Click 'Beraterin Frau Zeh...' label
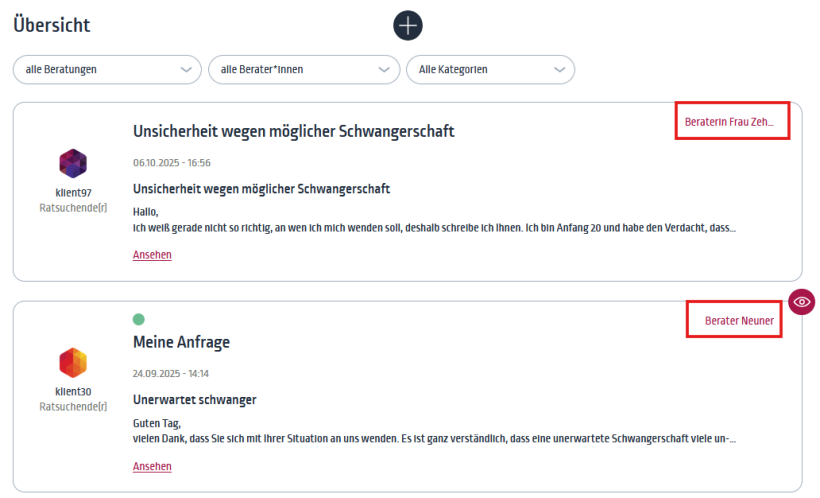Image resolution: width=820 pixels, height=498 pixels. [729, 122]
